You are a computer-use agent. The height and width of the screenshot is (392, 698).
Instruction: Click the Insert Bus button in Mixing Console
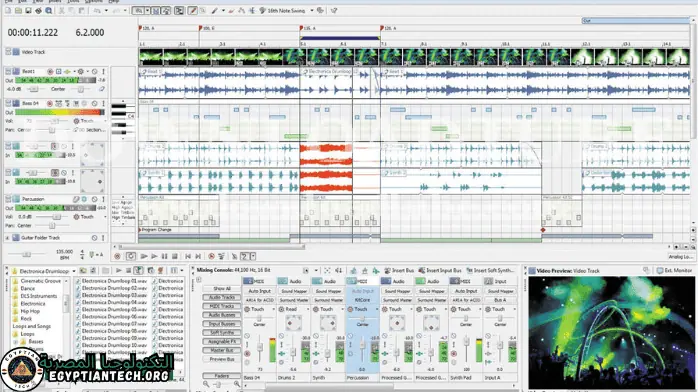[x=399, y=270]
